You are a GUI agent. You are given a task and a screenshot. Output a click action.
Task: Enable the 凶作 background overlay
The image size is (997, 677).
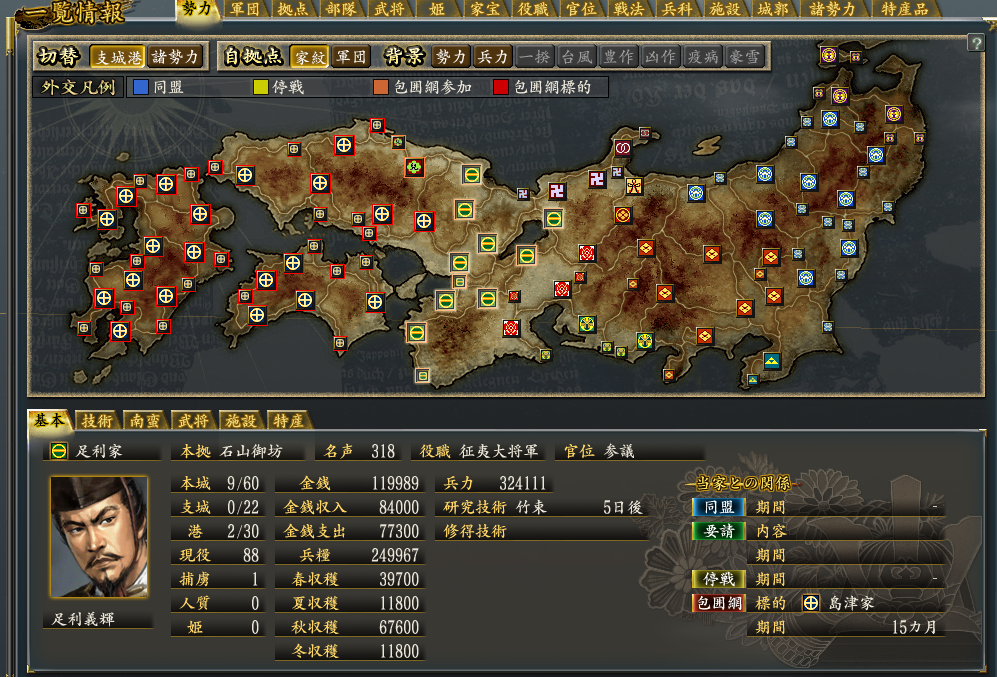(661, 57)
